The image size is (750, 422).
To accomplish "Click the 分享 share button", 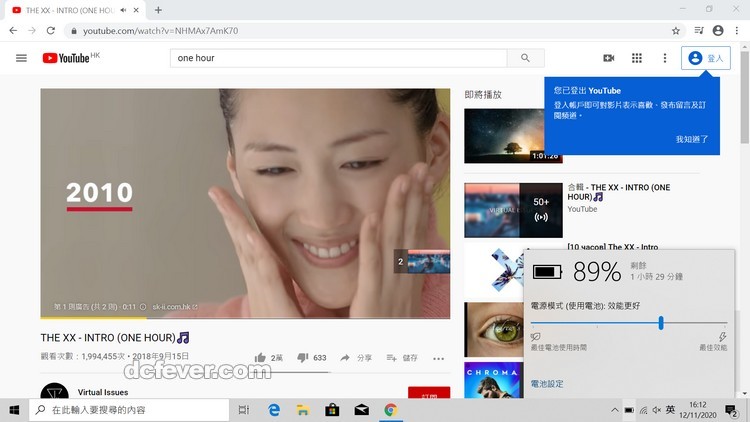I will [x=356, y=357].
